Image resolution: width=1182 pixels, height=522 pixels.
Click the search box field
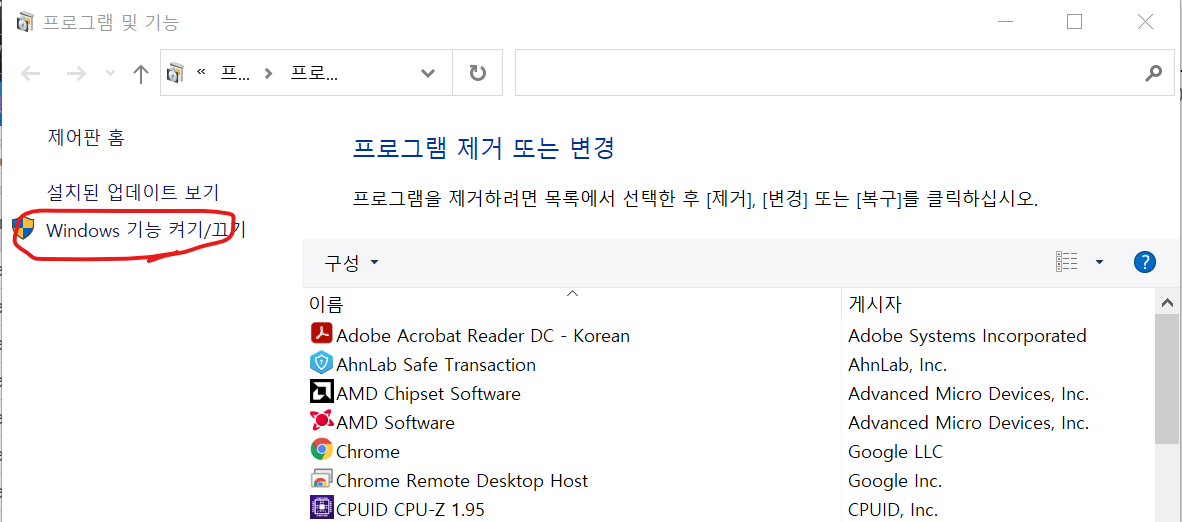pos(844,73)
